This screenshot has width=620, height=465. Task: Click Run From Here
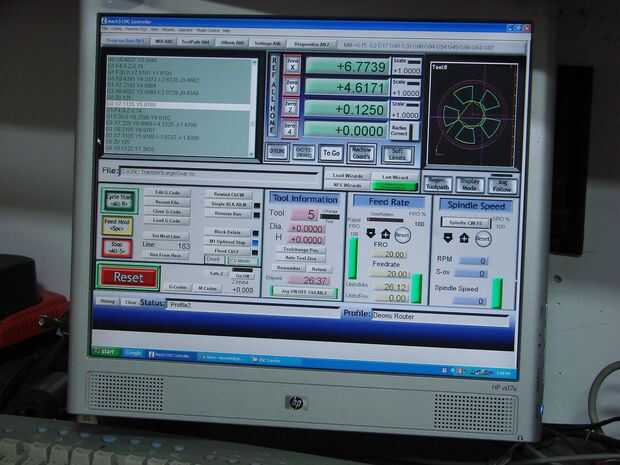165,255
